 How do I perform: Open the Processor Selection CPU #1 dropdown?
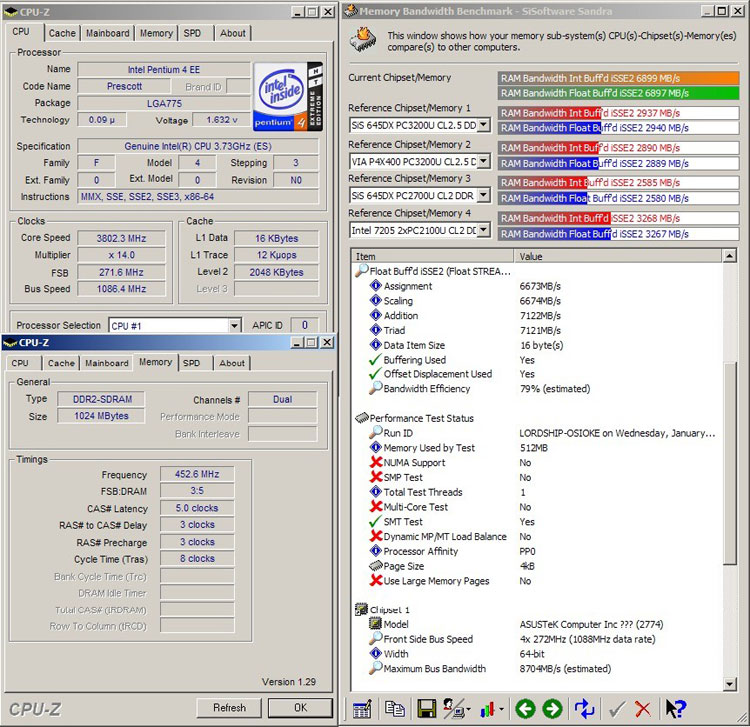coord(234,326)
